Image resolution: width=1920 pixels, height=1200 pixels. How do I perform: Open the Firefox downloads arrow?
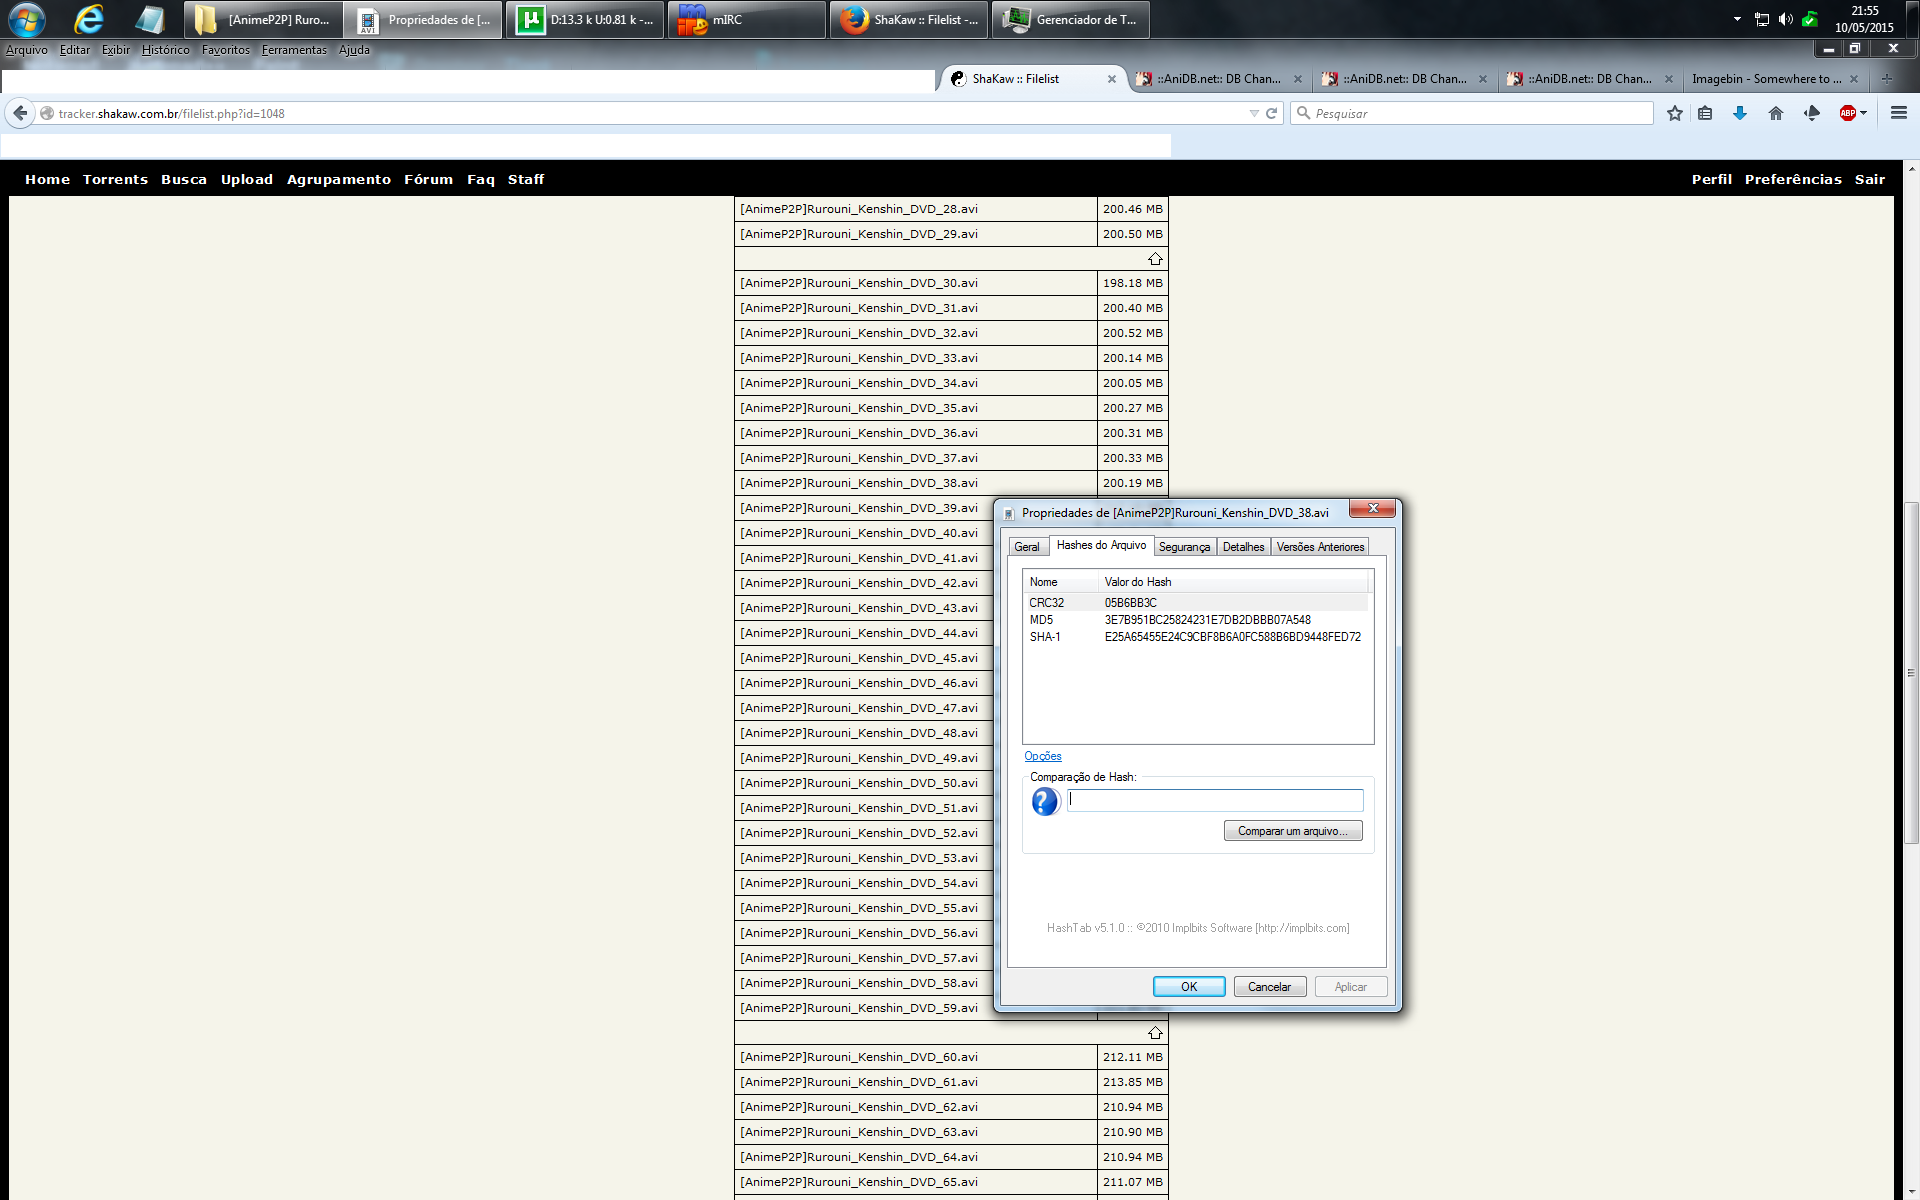click(x=1740, y=114)
